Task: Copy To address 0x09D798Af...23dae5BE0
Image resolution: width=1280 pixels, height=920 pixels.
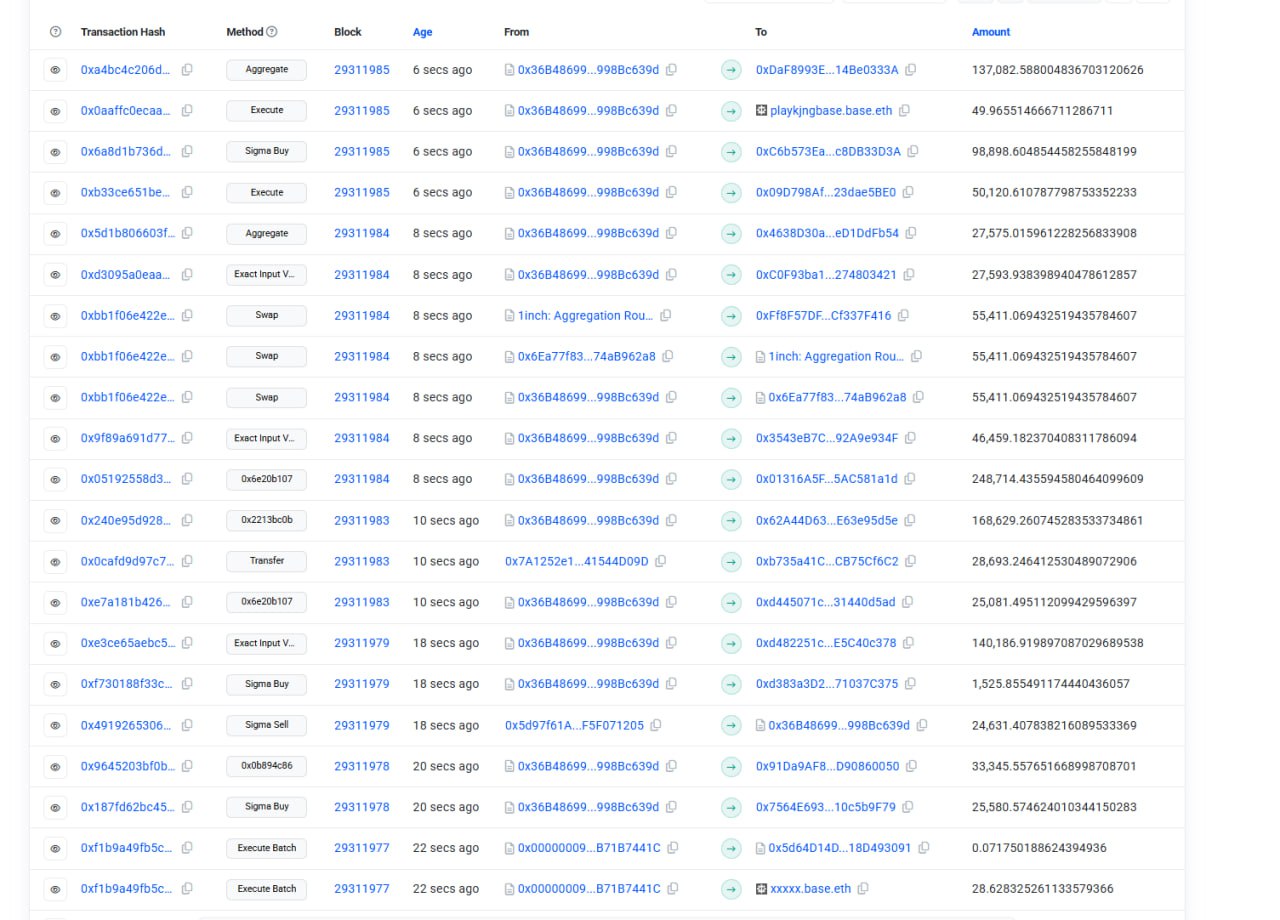Action: 909,193
